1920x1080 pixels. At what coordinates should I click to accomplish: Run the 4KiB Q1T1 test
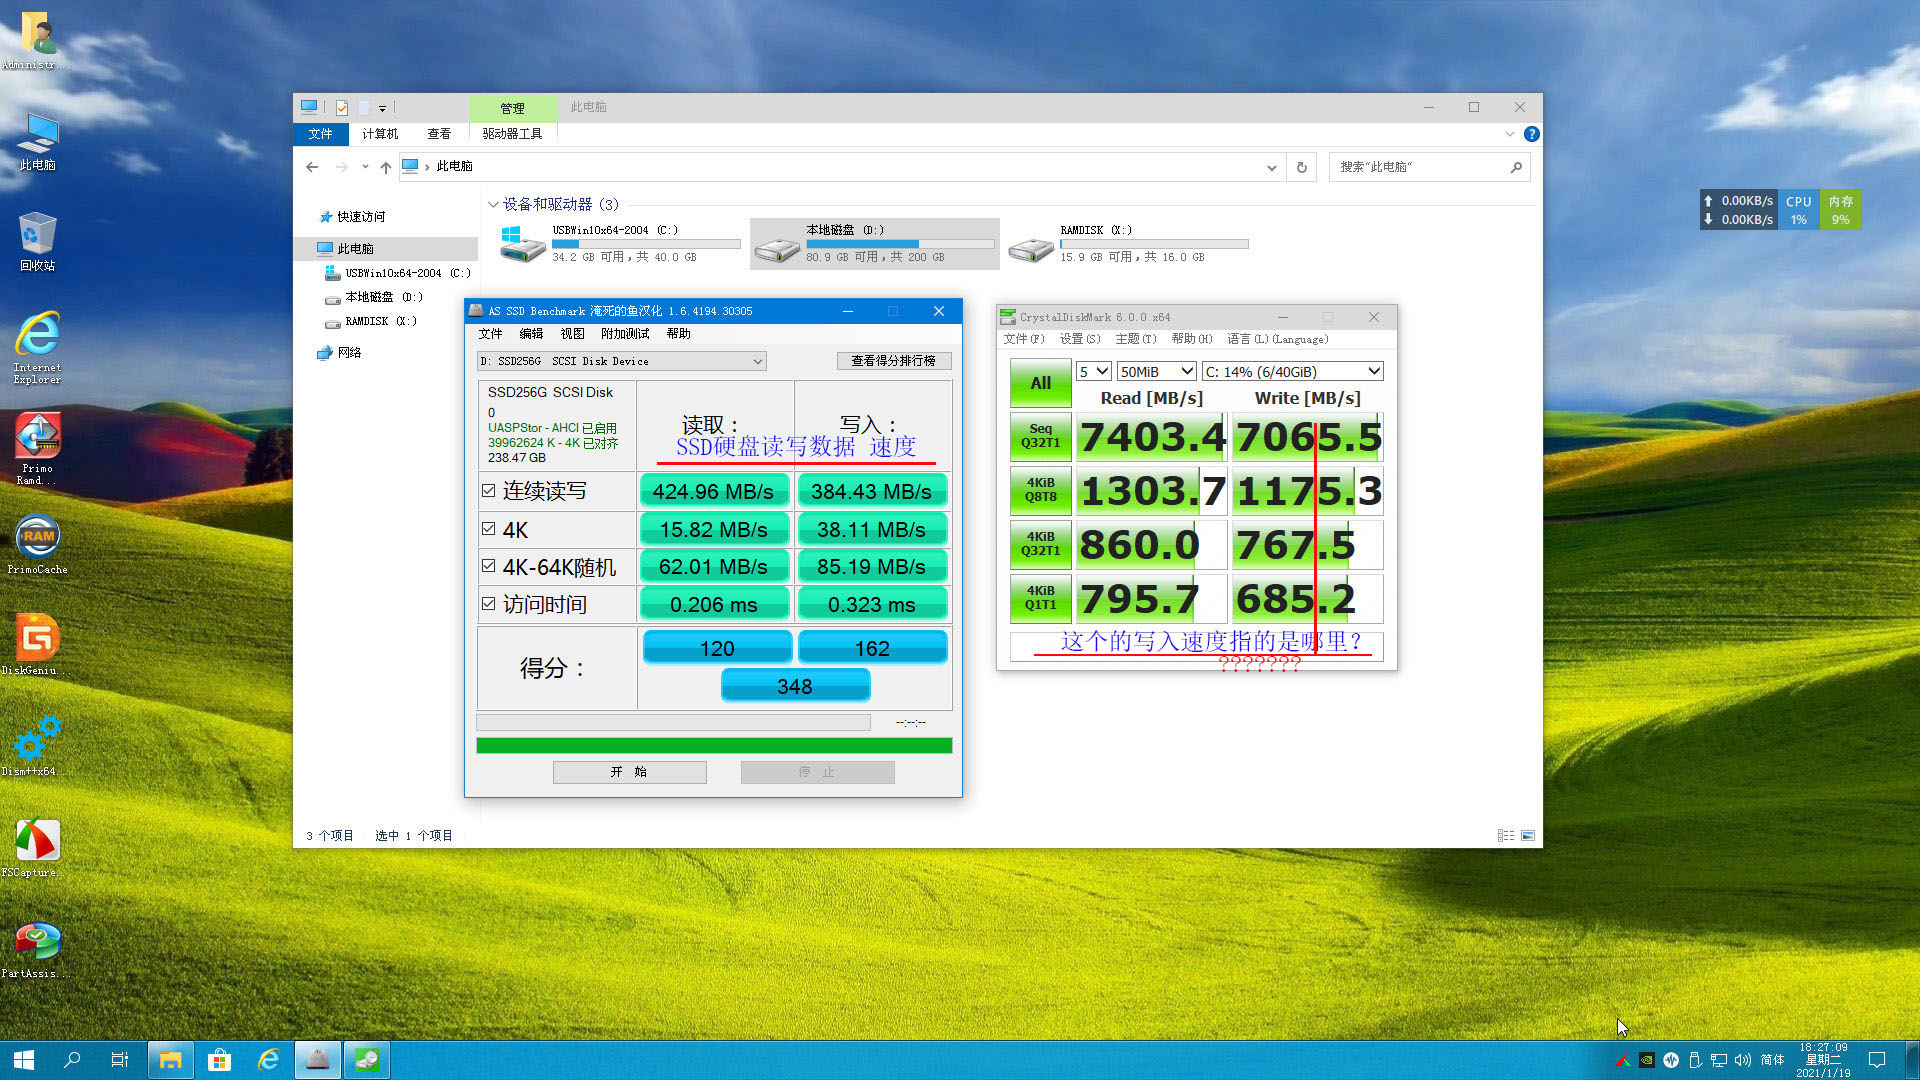point(1040,598)
